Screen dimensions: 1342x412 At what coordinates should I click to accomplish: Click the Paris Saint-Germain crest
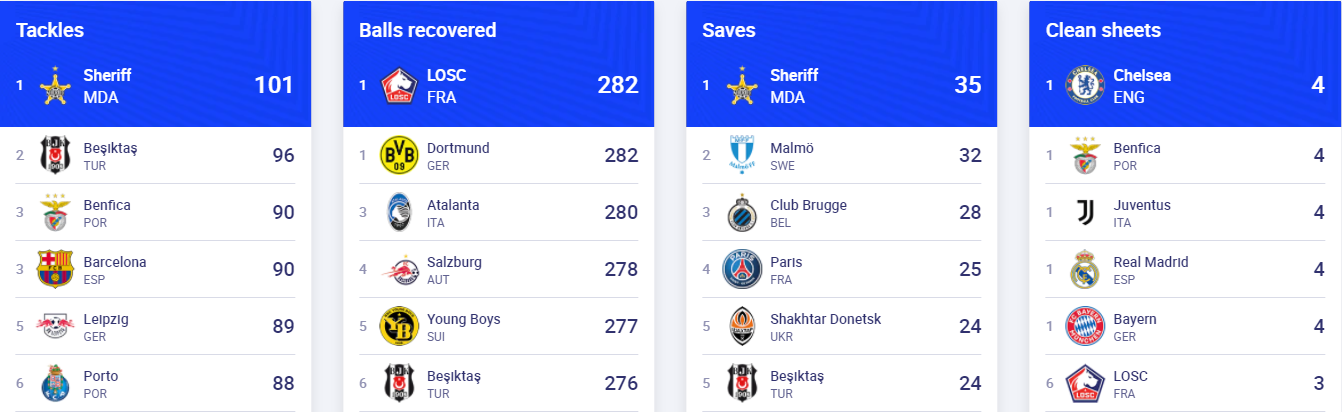pos(742,269)
